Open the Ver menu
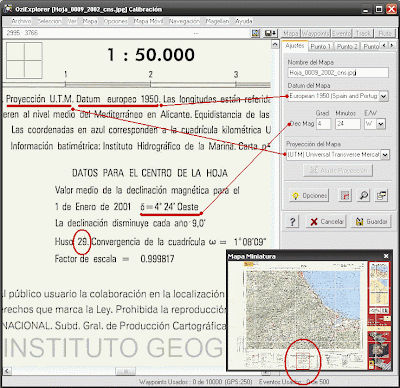Screen dimensions: 400x388 point(72,21)
